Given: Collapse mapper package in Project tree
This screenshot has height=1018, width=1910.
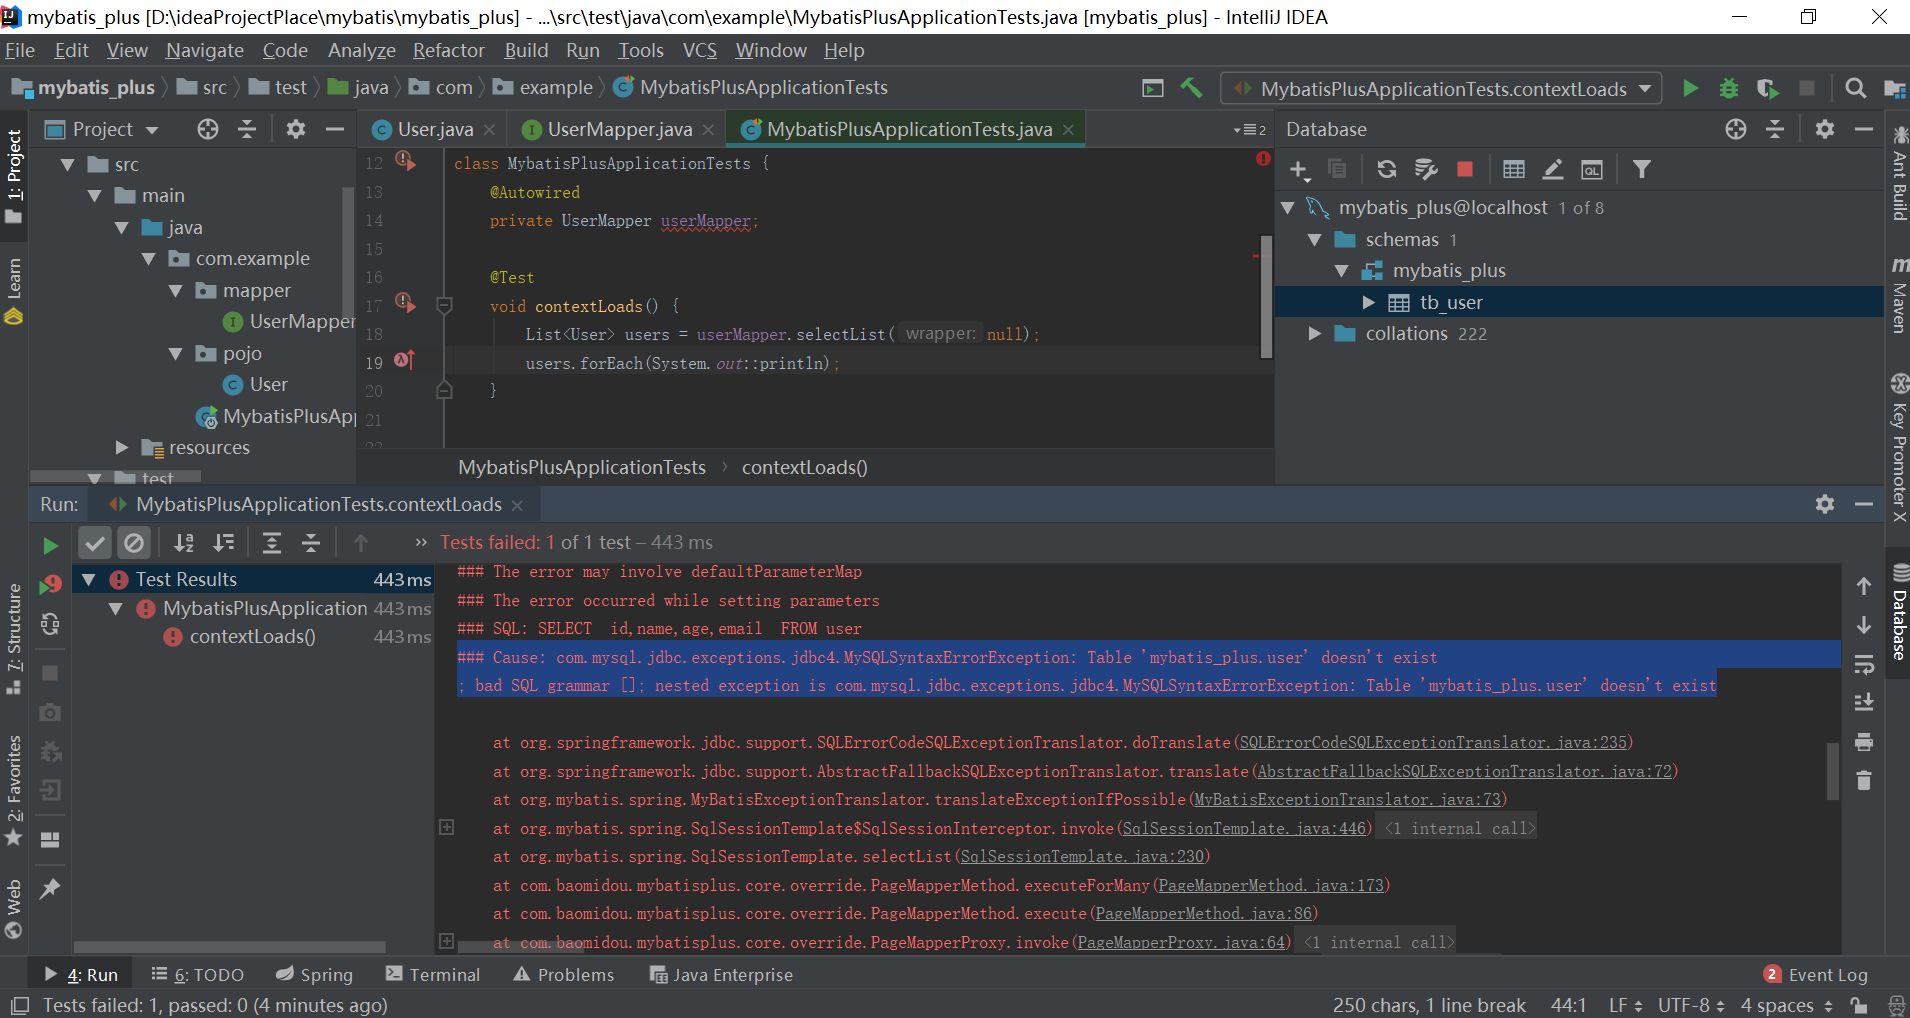Looking at the screenshot, I should pyautogui.click(x=176, y=291).
